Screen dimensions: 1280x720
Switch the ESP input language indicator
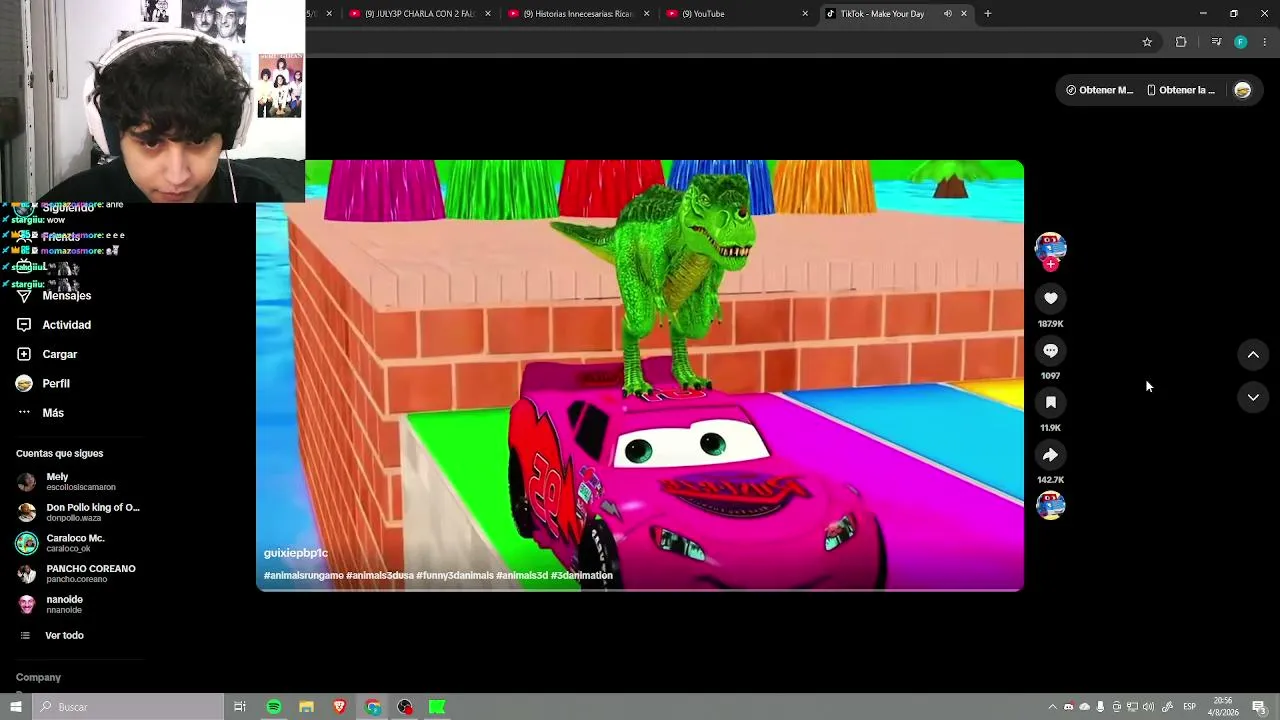1190,707
